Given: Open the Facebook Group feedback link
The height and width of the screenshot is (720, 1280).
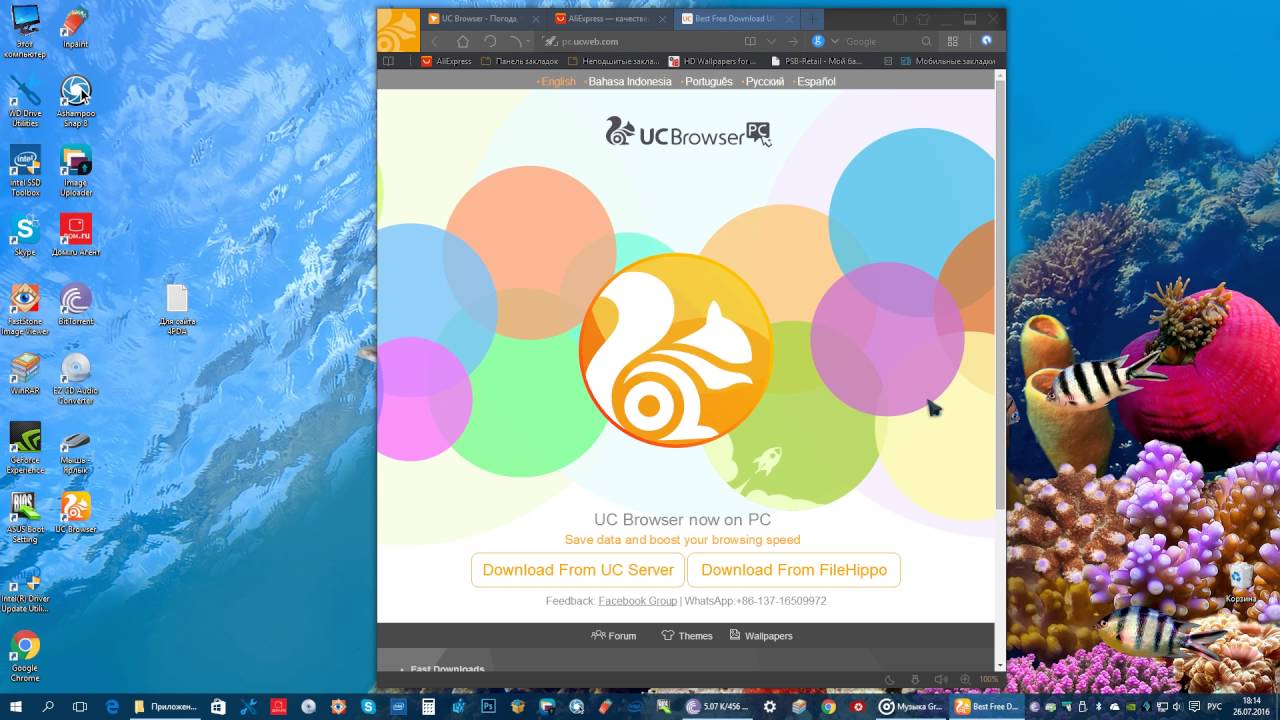Looking at the screenshot, I should (x=637, y=601).
